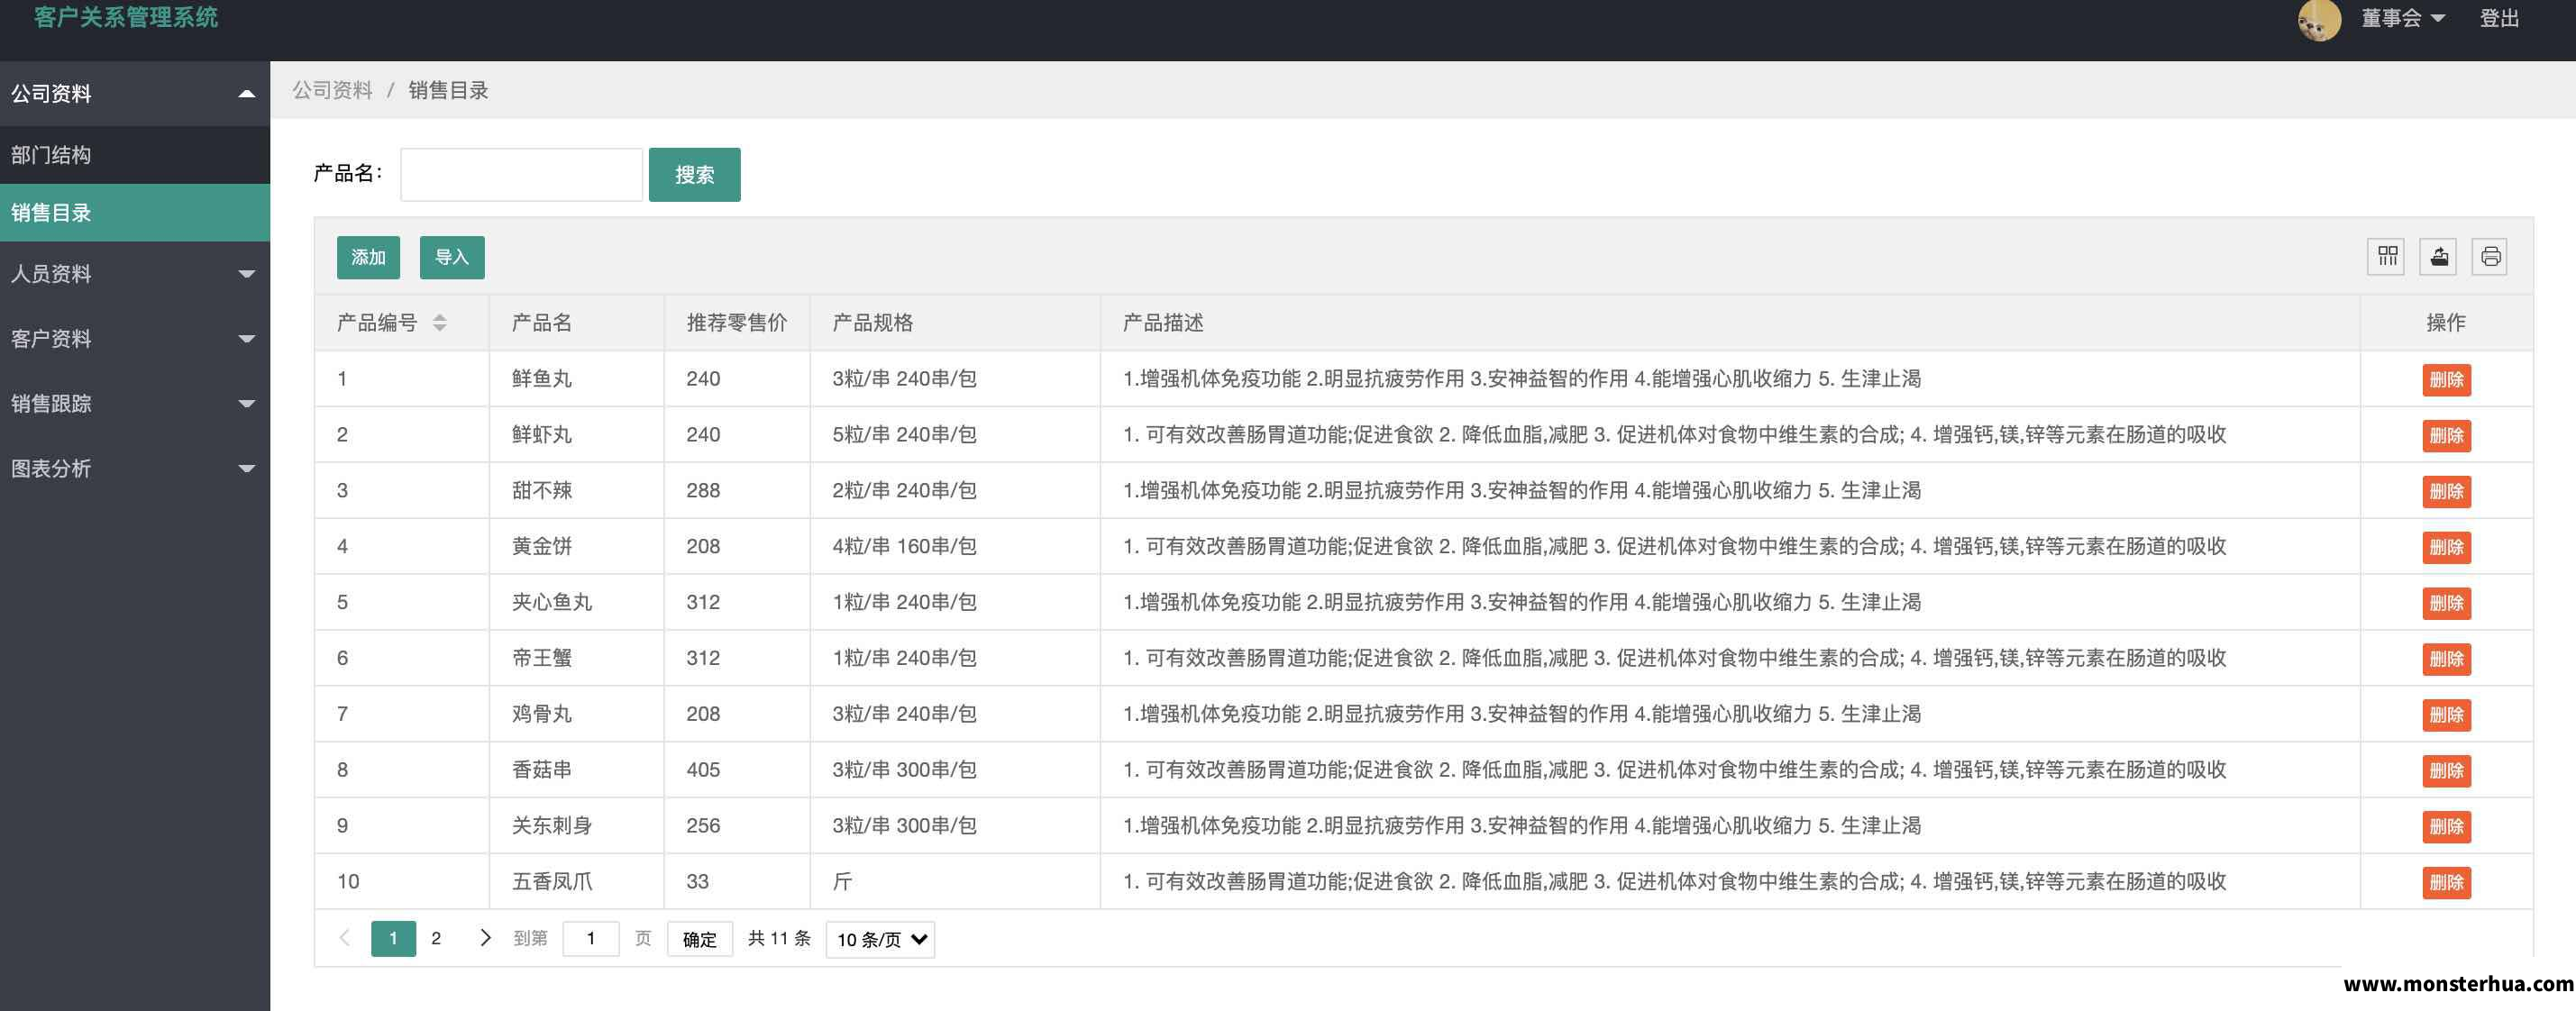Click the 共 11 条 total count text
The width and height of the screenshot is (2576, 1011).
779,939
